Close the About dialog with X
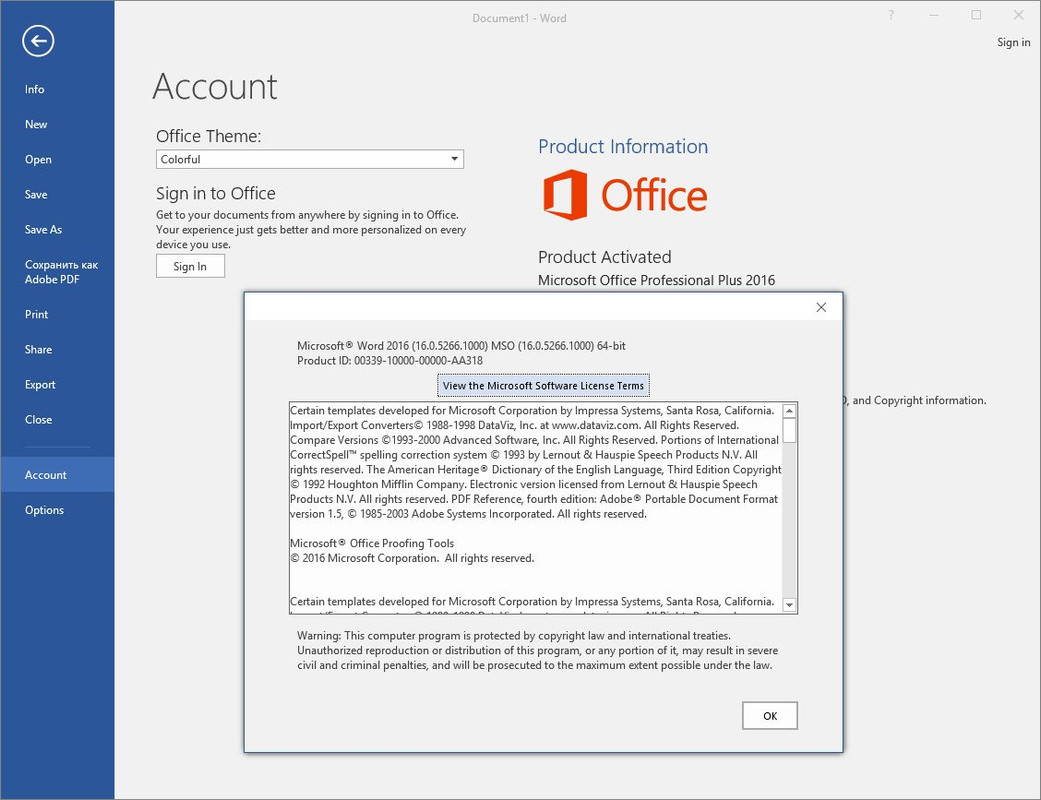Viewport: 1041px width, 800px height. (x=821, y=307)
